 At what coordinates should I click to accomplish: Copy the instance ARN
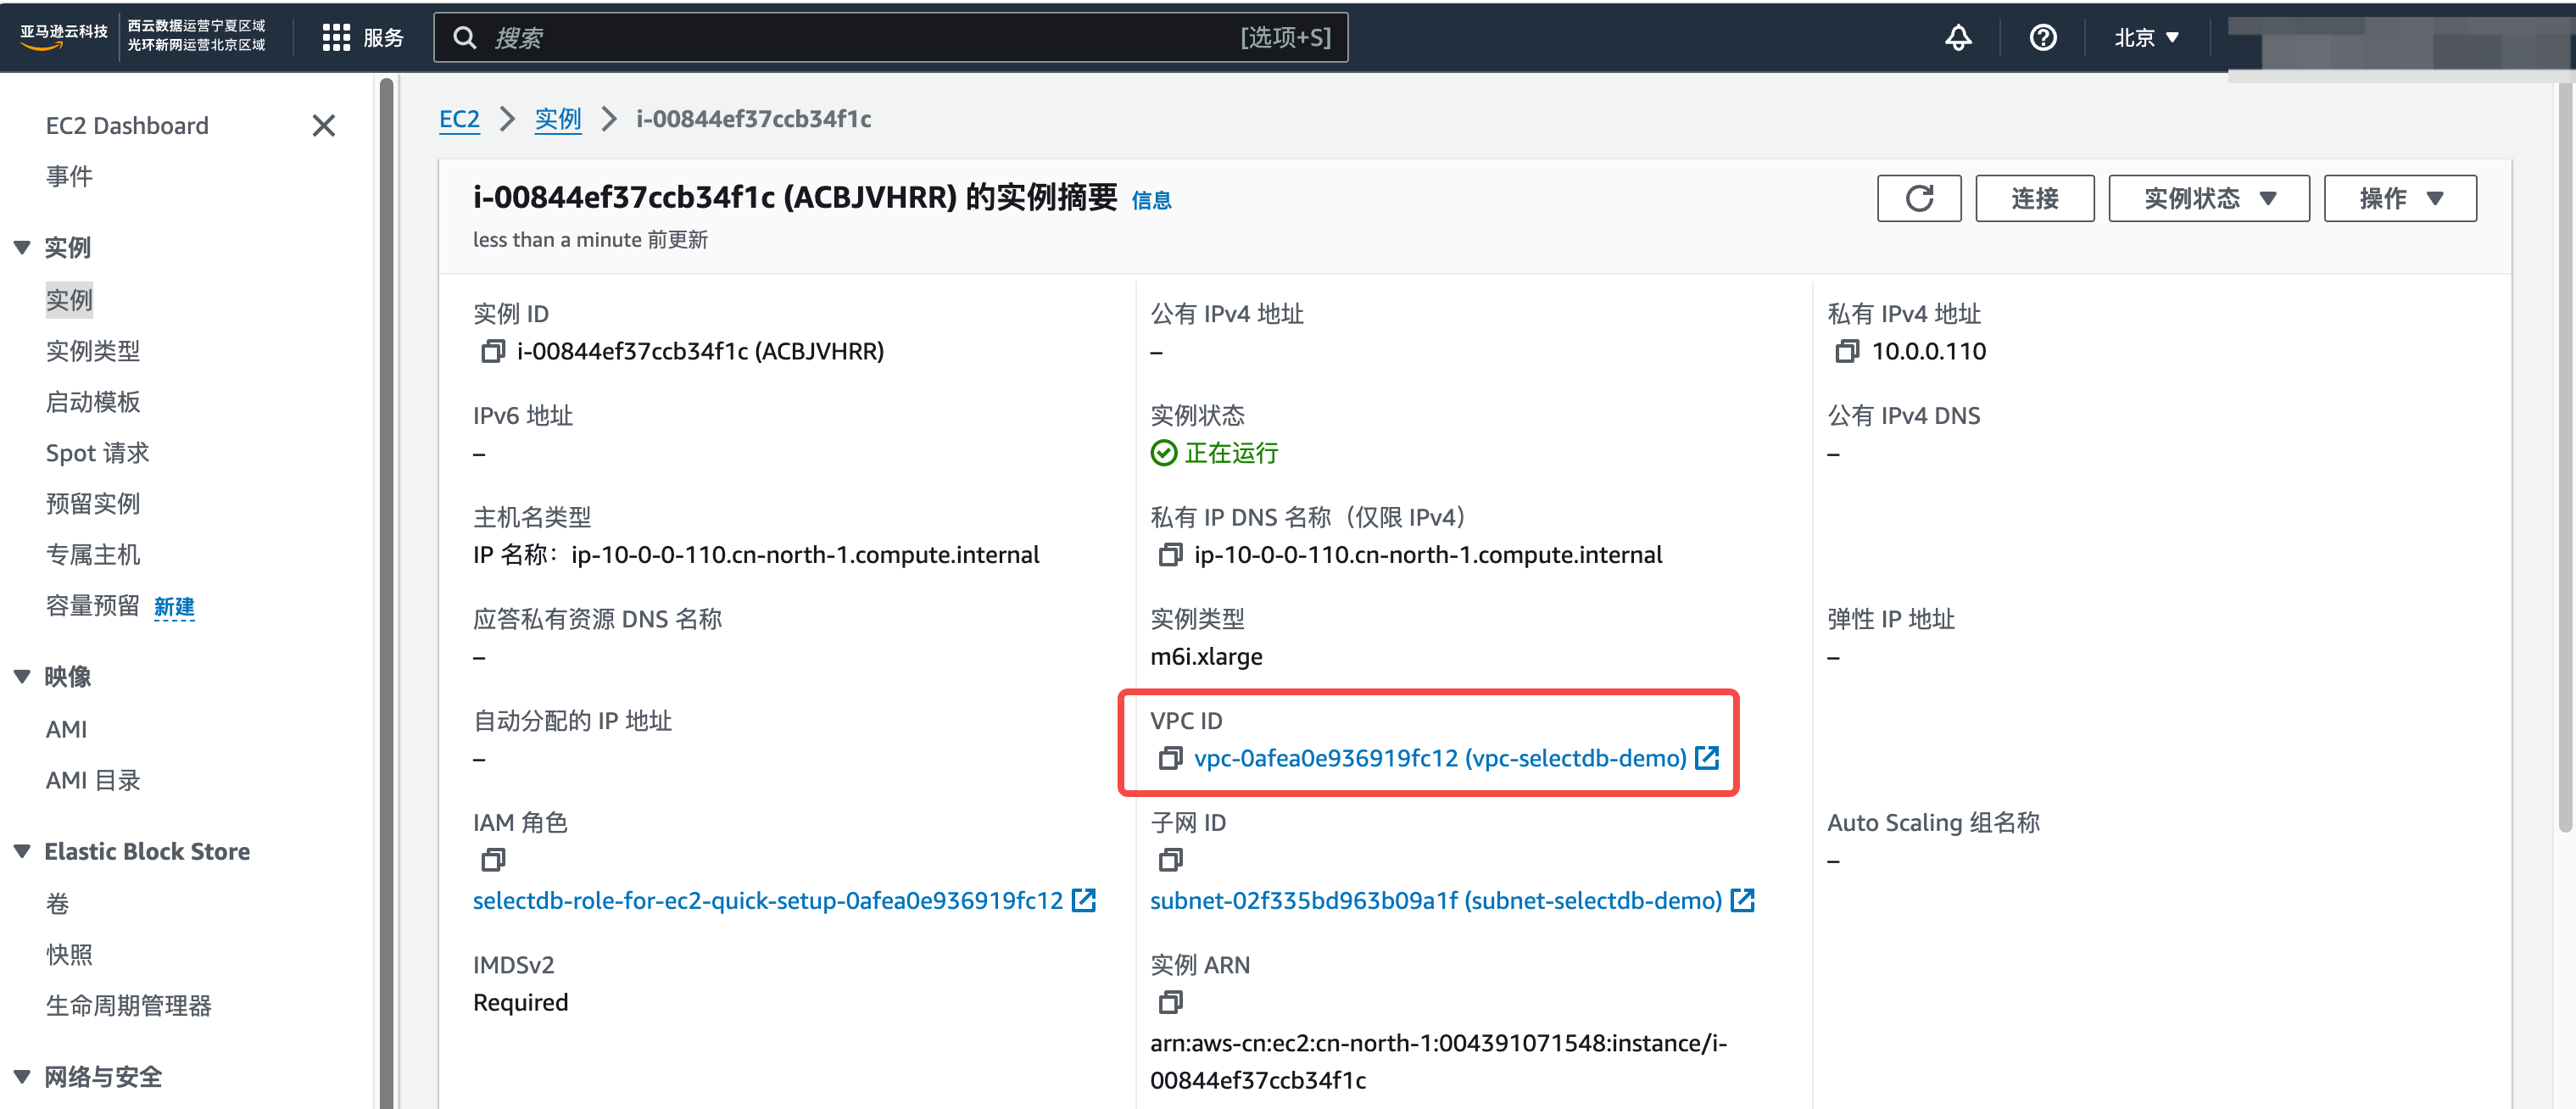pos(1169,1002)
